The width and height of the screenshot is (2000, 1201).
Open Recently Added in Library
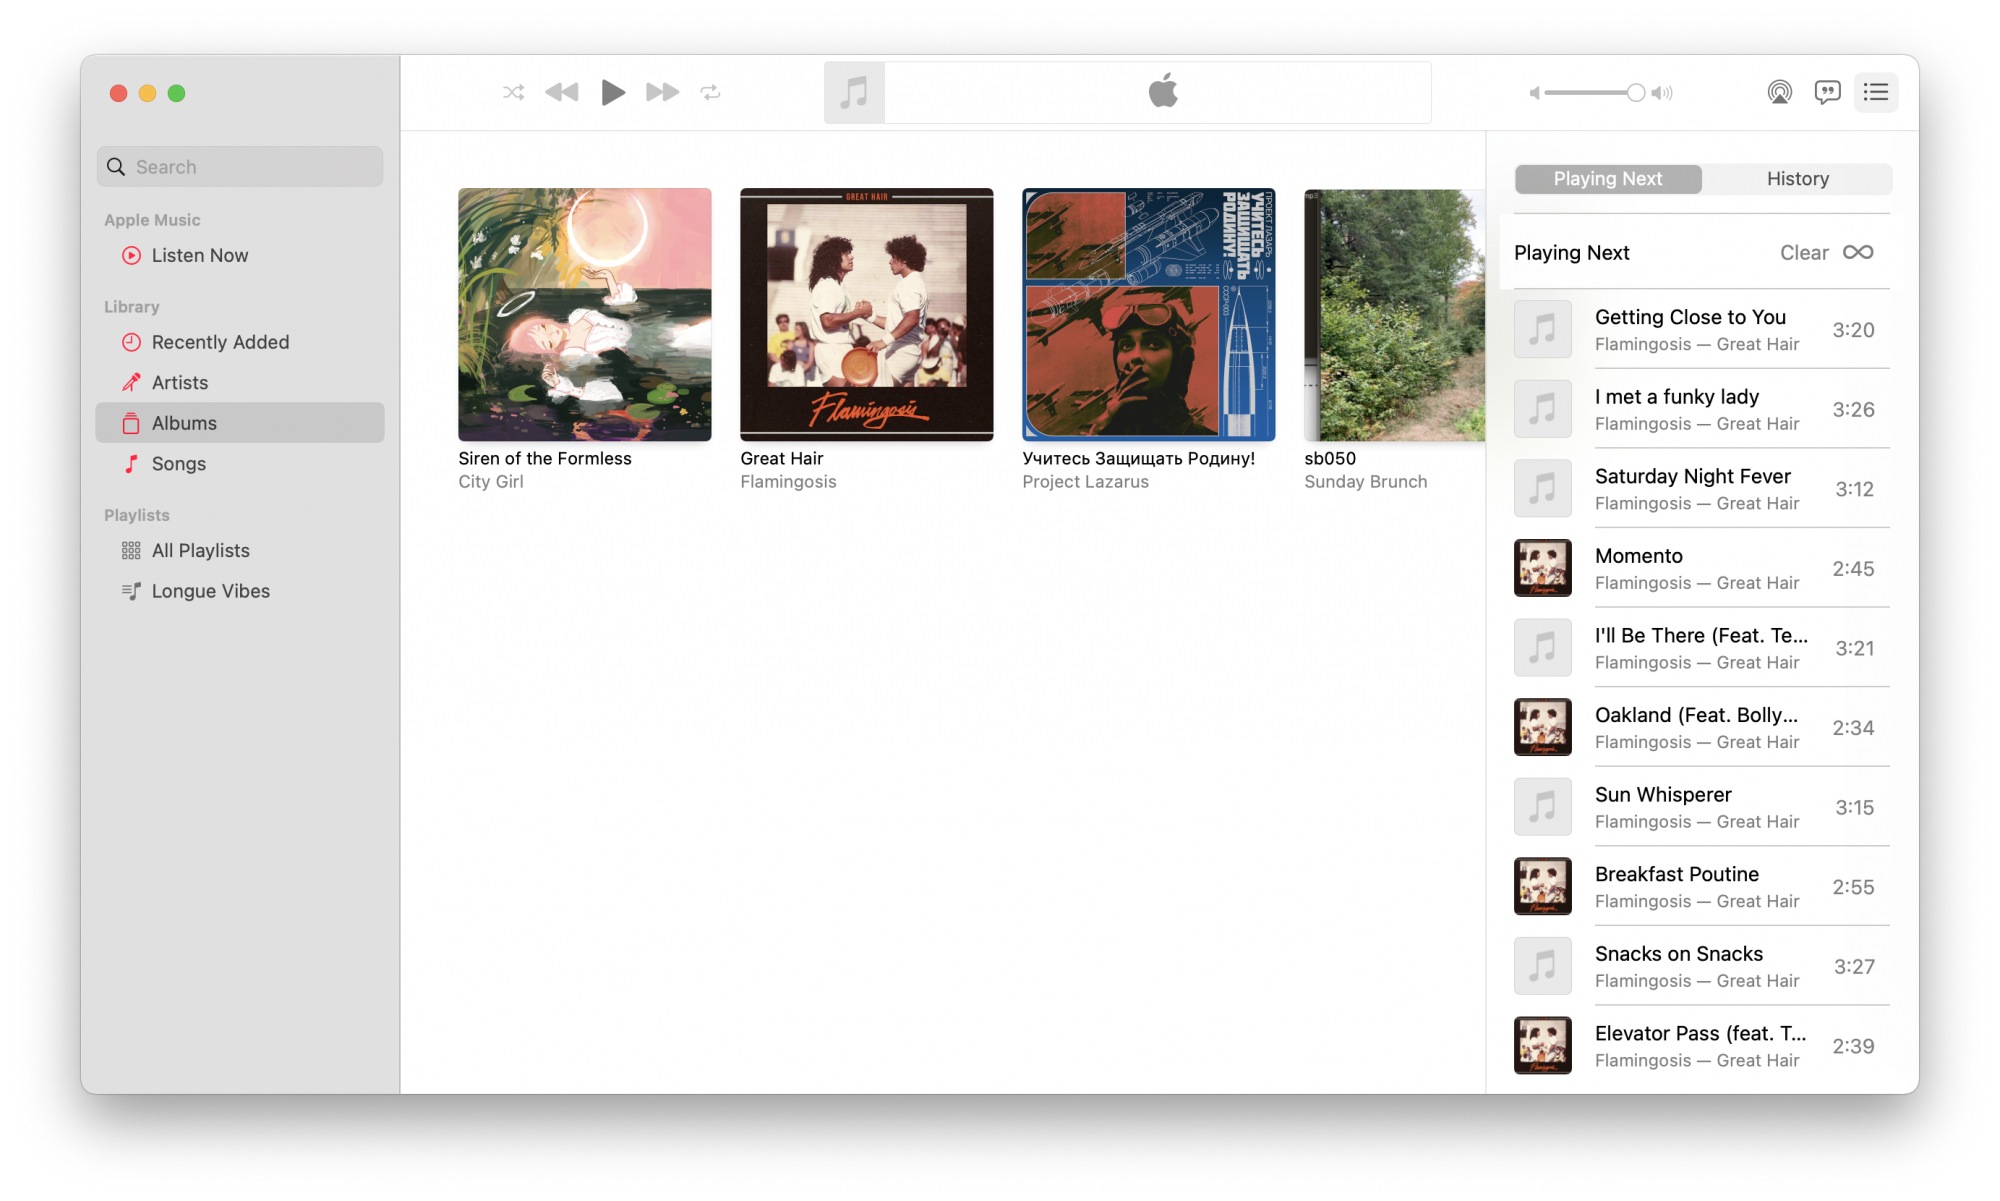240,342
